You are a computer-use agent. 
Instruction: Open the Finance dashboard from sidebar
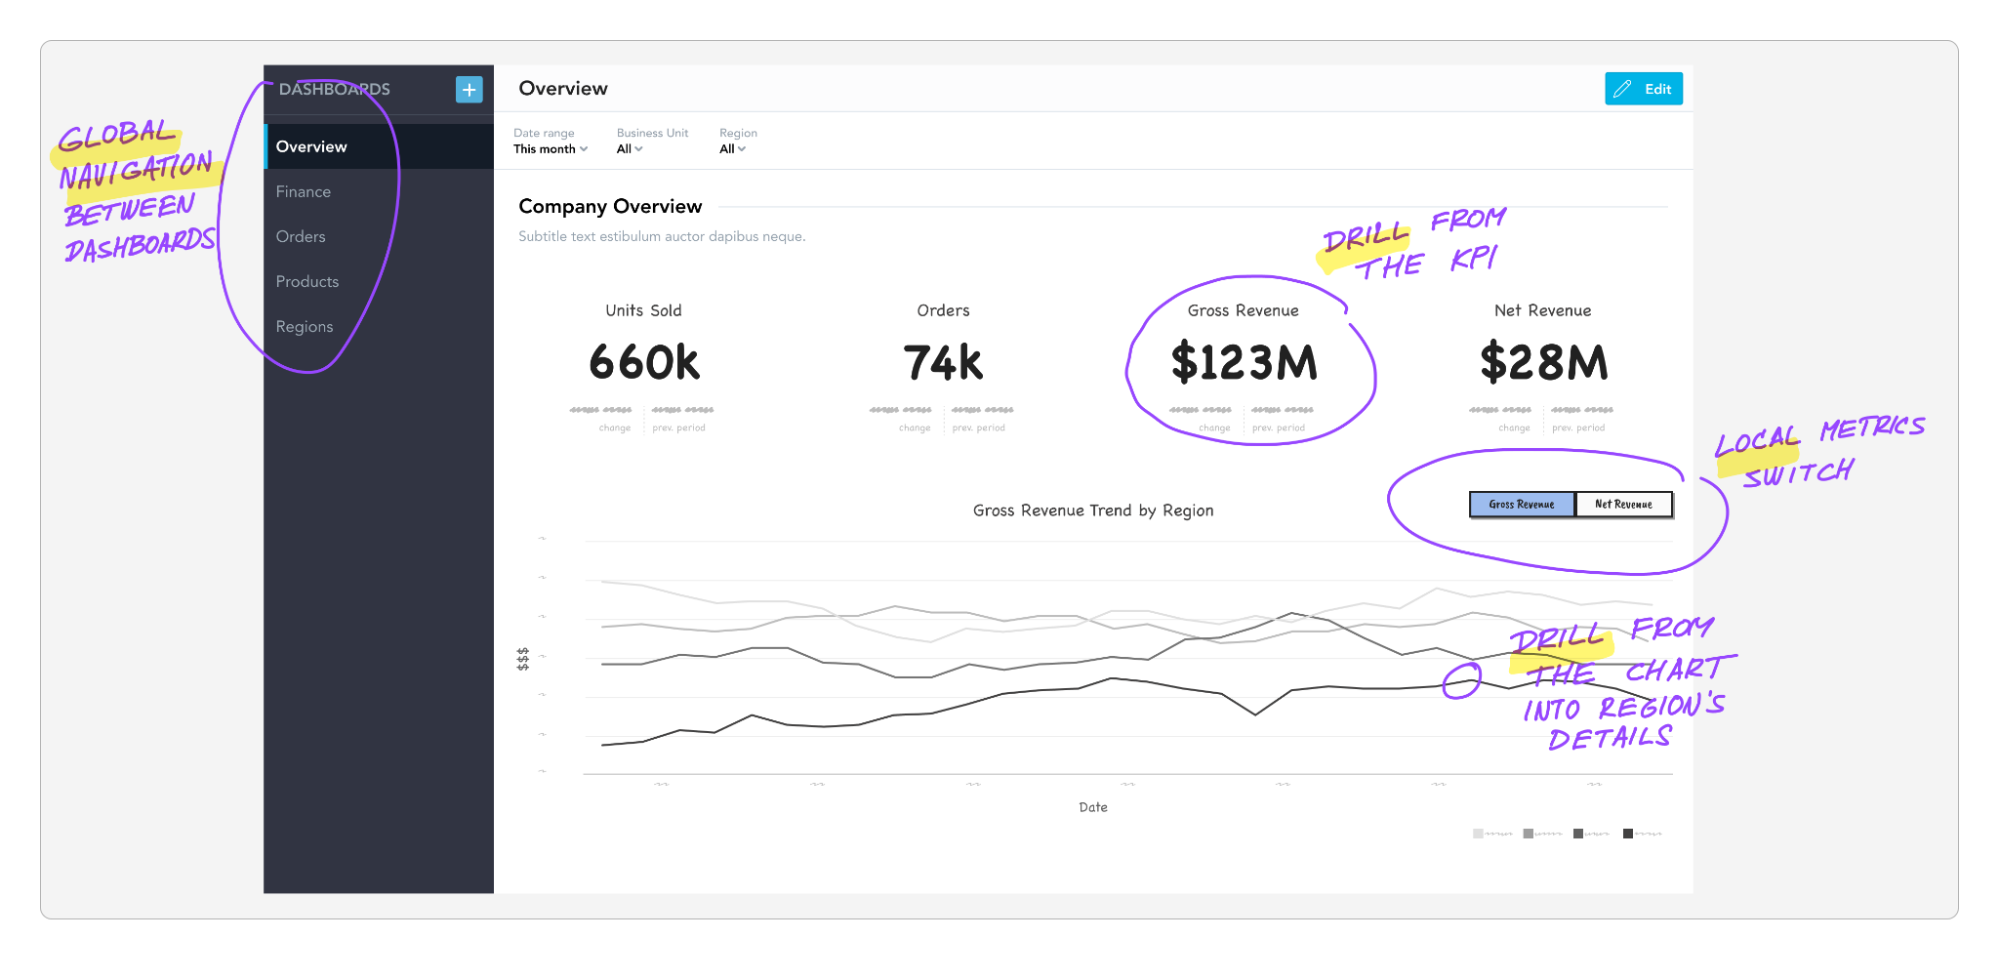click(x=303, y=192)
